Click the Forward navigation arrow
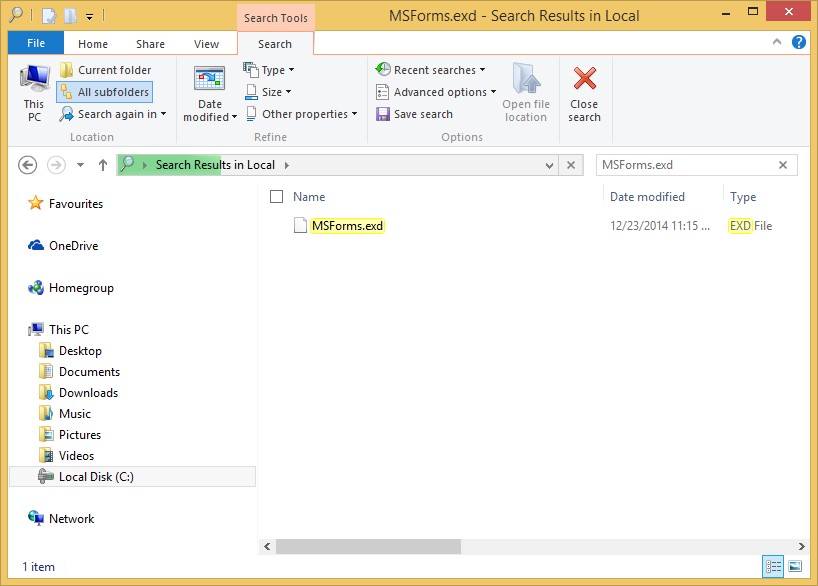This screenshot has width=818, height=586. pyautogui.click(x=56, y=165)
